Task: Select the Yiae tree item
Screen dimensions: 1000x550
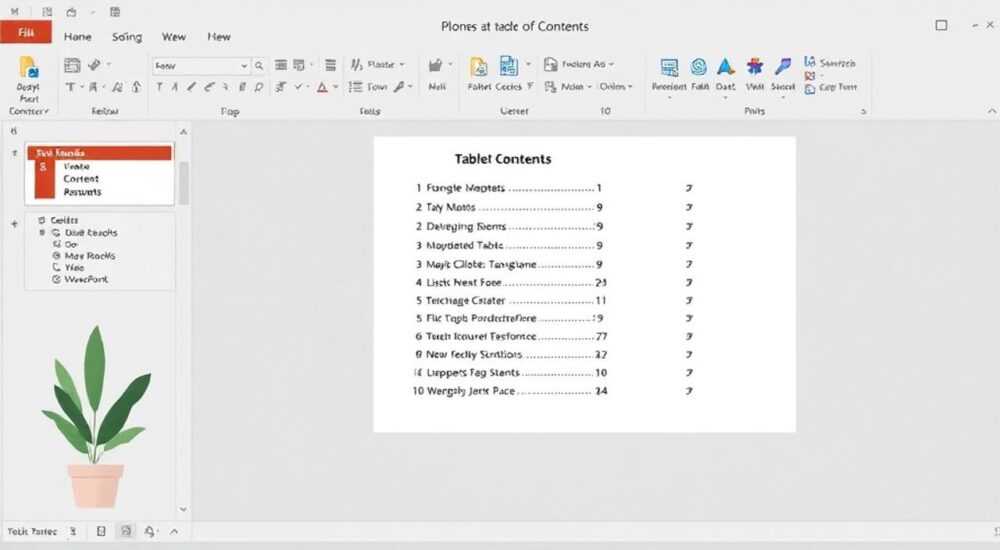Action: 74,267
